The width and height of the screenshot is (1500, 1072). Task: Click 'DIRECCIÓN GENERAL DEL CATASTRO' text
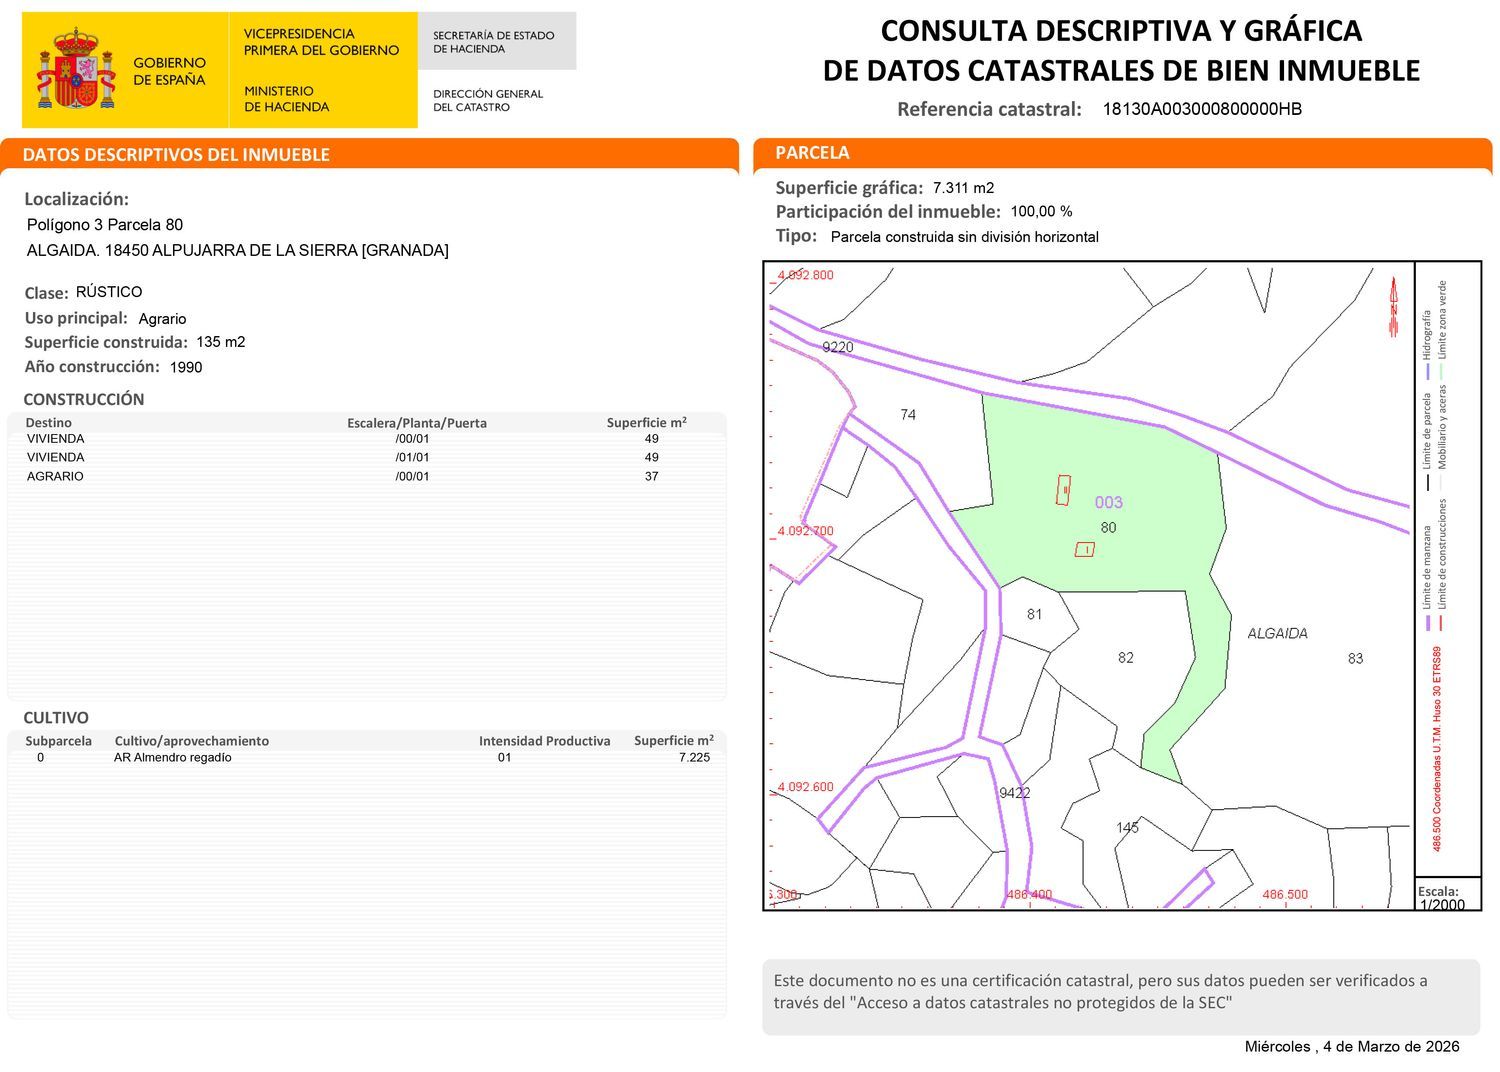488,100
